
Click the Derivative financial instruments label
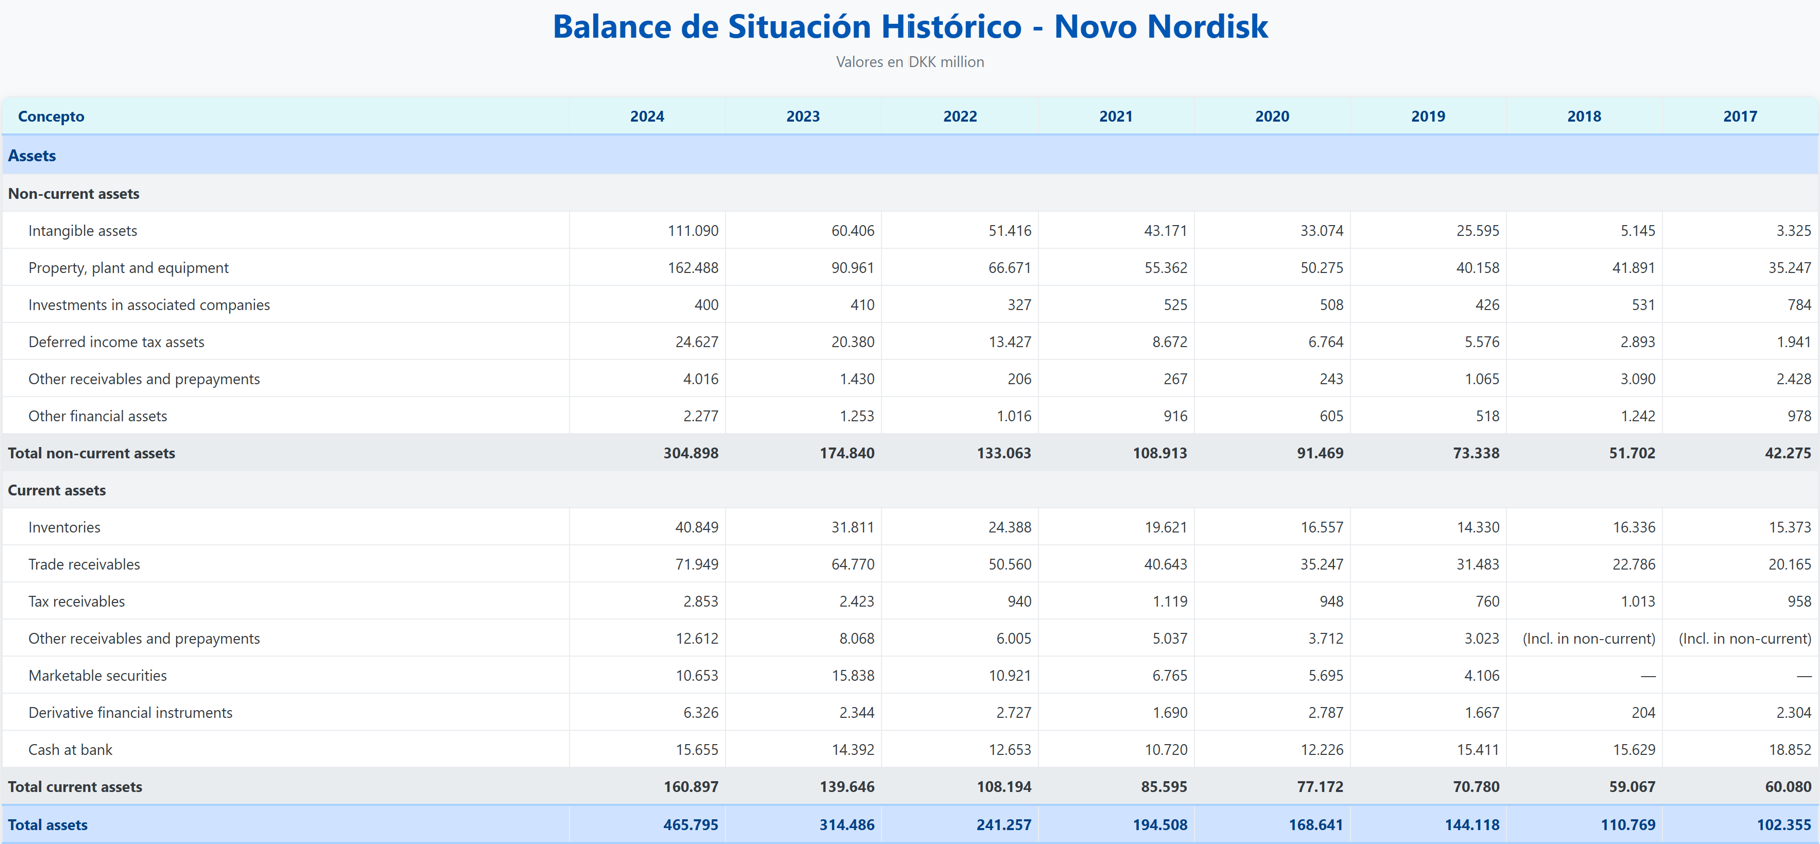pyautogui.click(x=130, y=712)
